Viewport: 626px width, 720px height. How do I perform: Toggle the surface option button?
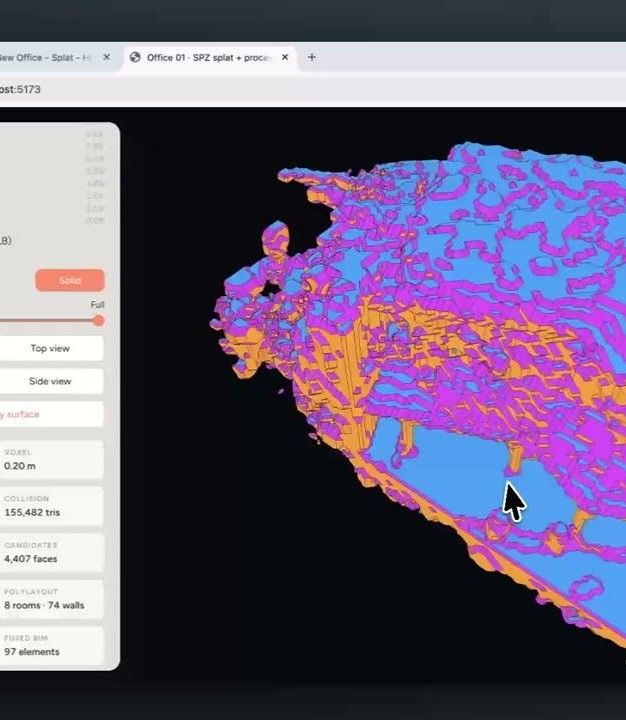(51, 414)
